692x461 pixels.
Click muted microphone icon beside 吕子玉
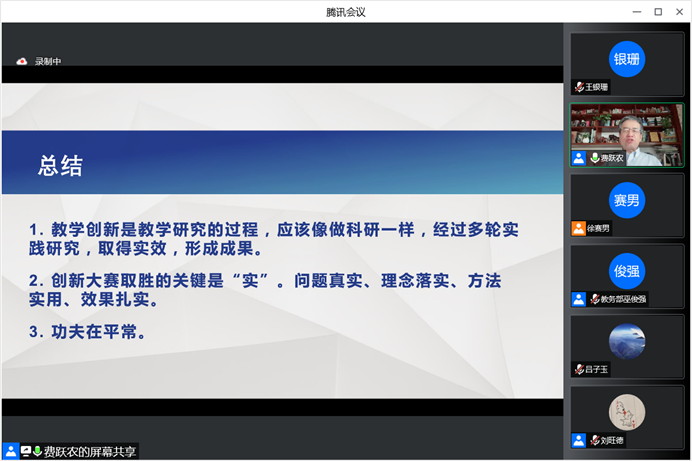(580, 369)
